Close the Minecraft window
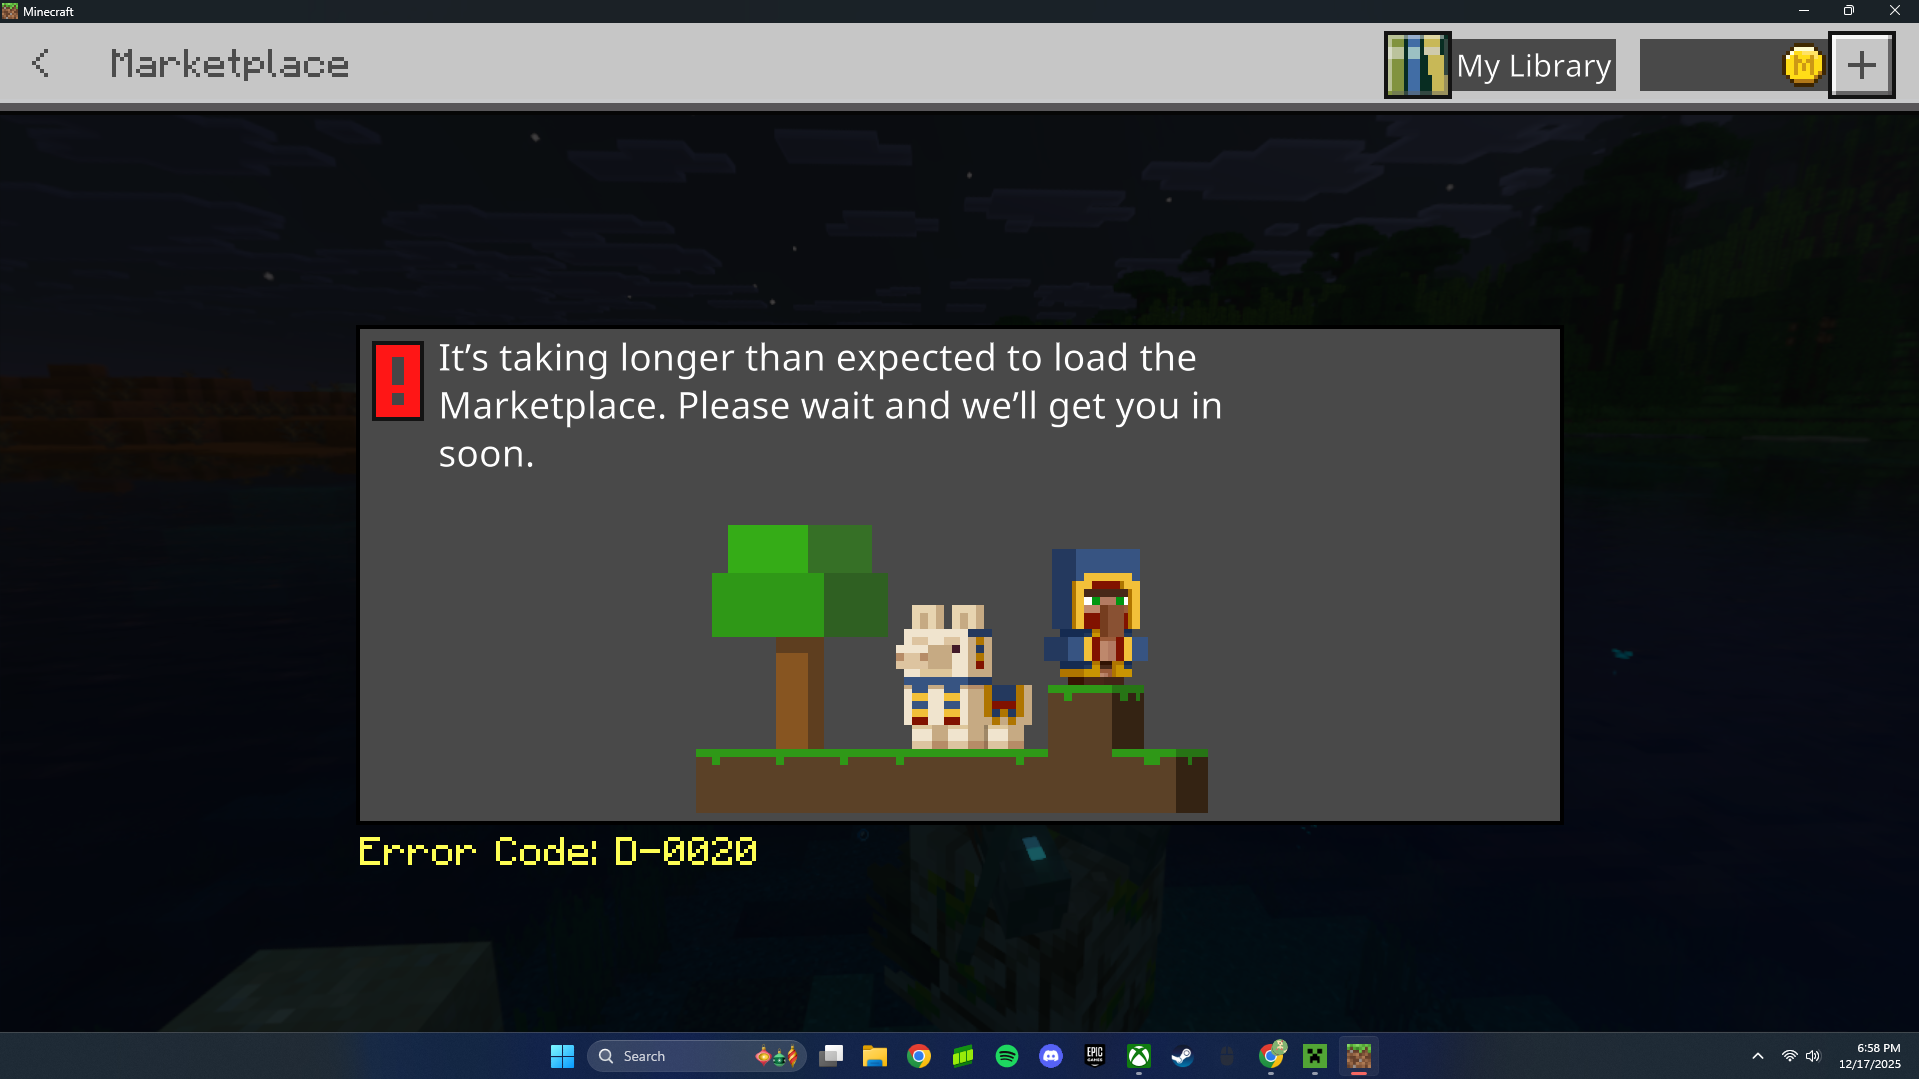 tap(1895, 11)
